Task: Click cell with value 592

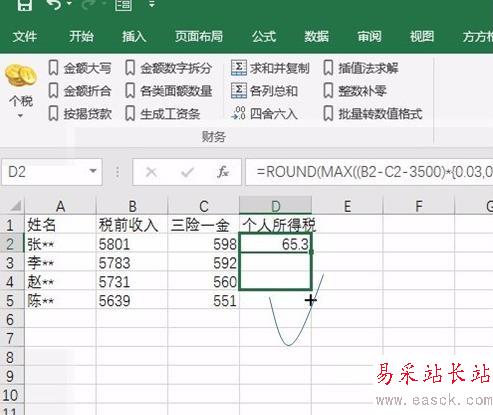Action: pos(204,263)
